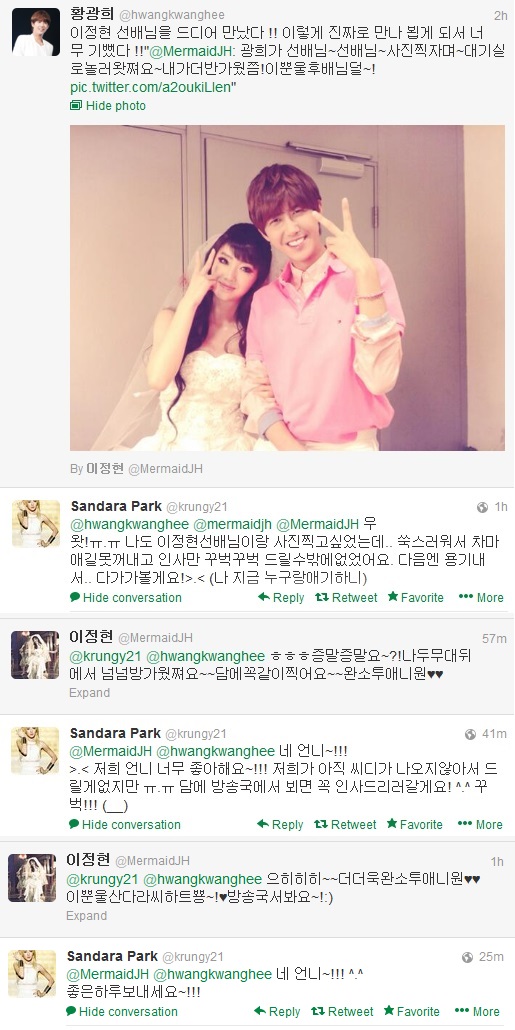Screen dimensions: 515x1030
Task: Favorite Sandara Park's first tweet
Action: coord(416,597)
